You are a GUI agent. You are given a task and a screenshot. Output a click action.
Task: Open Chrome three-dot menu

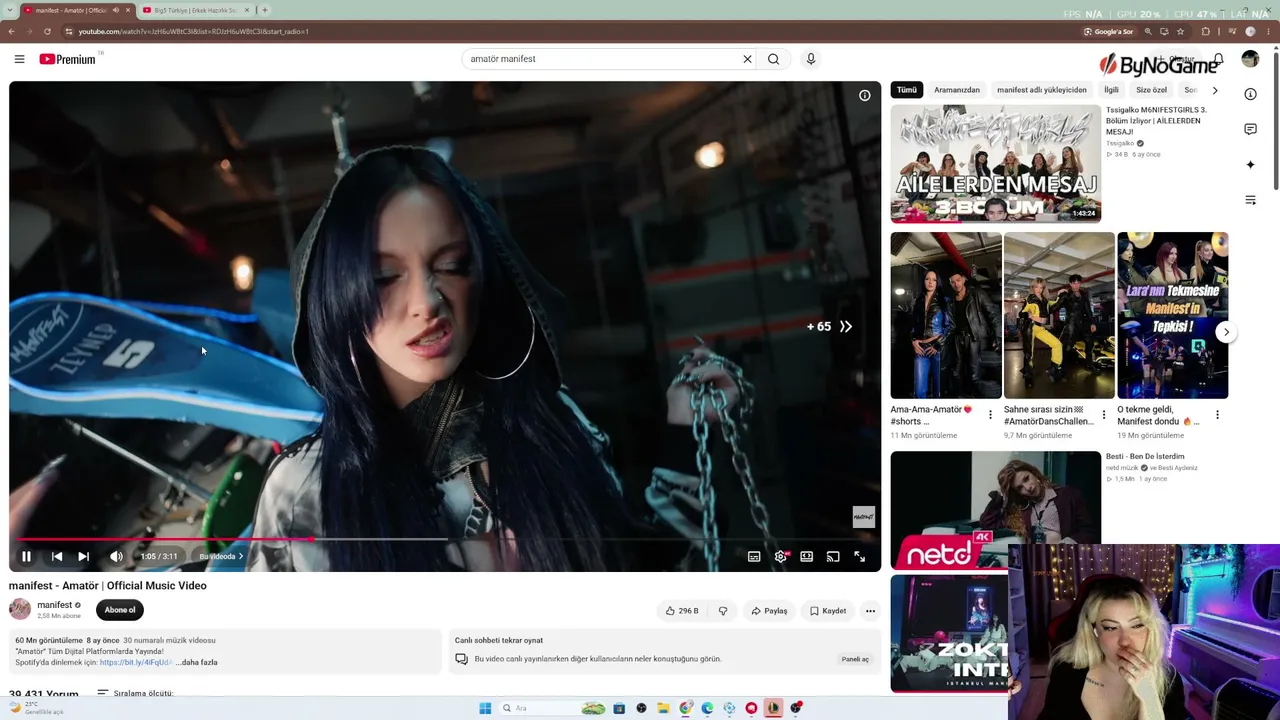[1268, 31]
